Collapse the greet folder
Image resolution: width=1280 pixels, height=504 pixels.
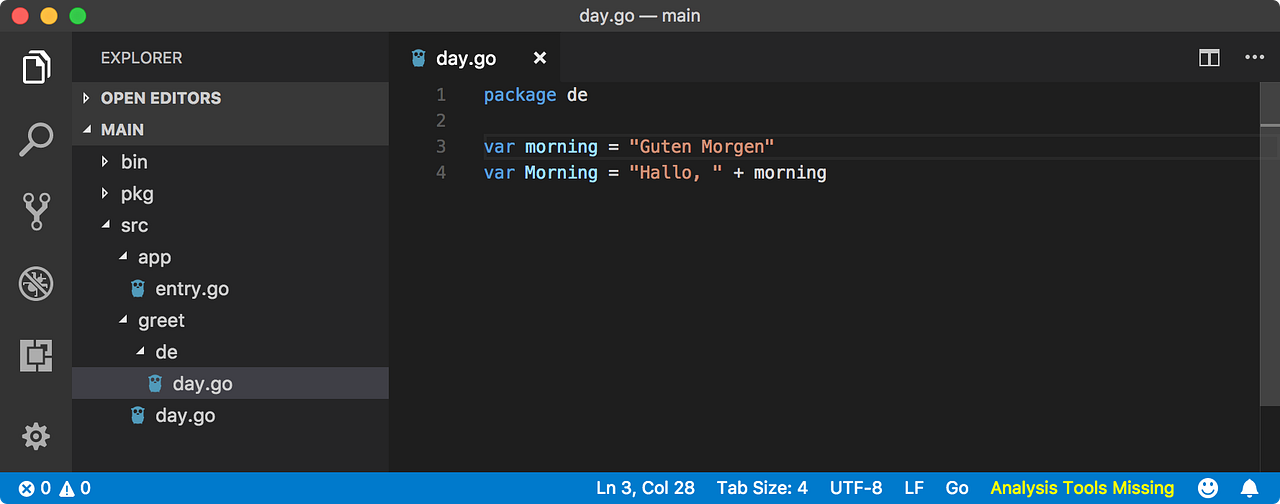[x=161, y=321]
